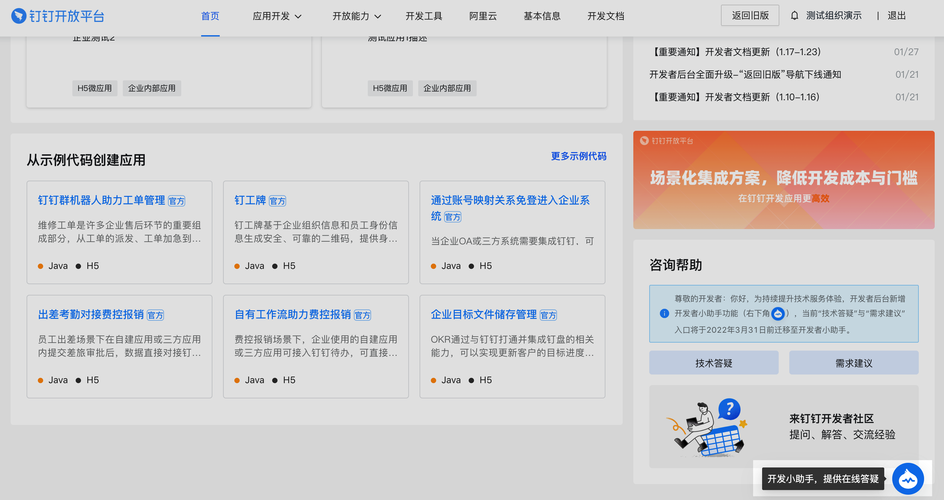The height and width of the screenshot is (500, 944).
Task: Expand the 开放能力 dropdown menu
Action: 356,16
